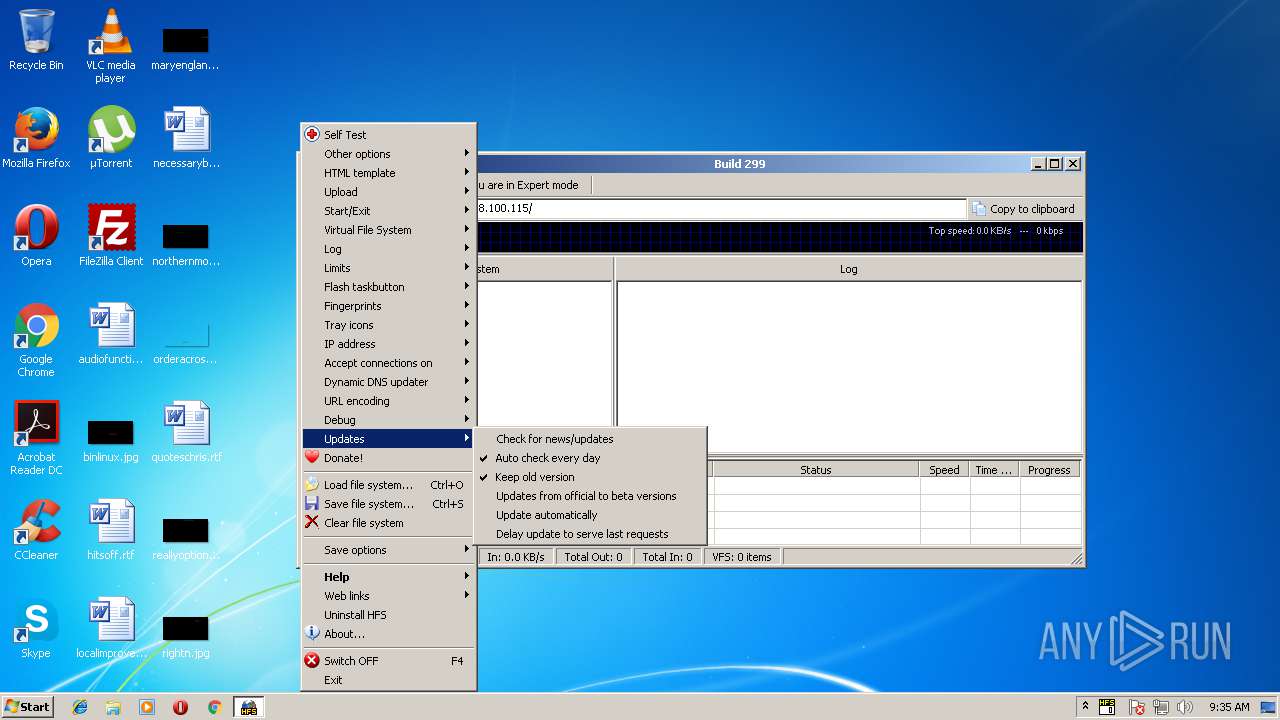Click the Status column header
Screen dimensions: 1280x720
pyautogui.click(x=815, y=470)
